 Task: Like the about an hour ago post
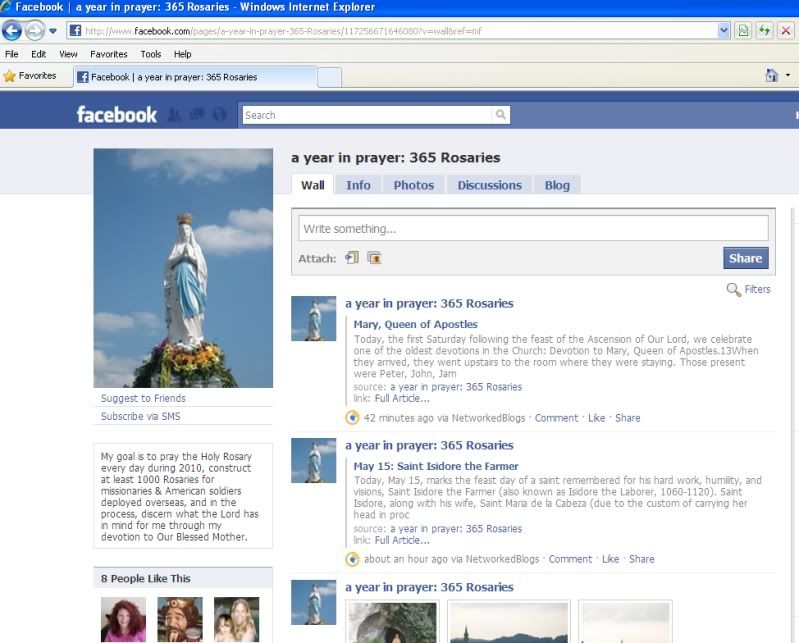coord(610,559)
